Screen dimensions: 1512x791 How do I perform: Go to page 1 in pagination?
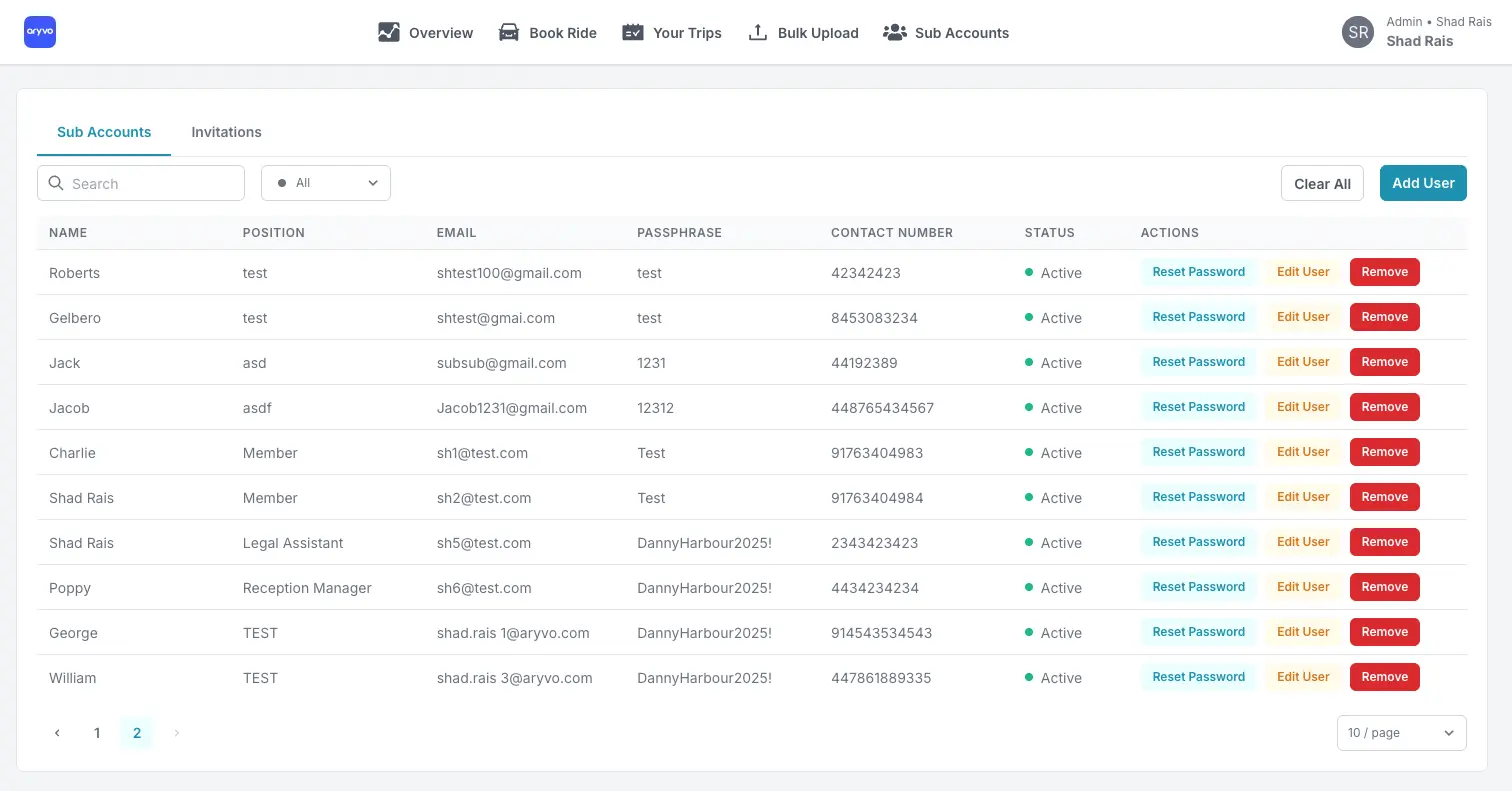pos(97,732)
